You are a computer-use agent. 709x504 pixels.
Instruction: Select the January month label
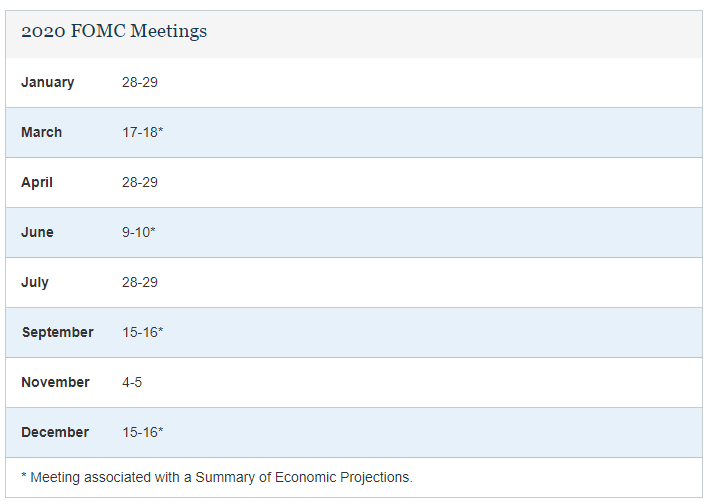pyautogui.click(x=47, y=82)
